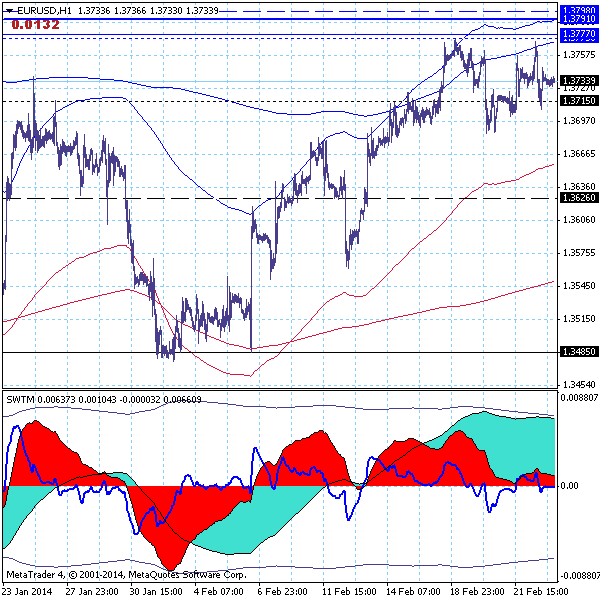Click the 1.36665 price scale label
The height and width of the screenshot is (600, 600).
click(x=579, y=154)
